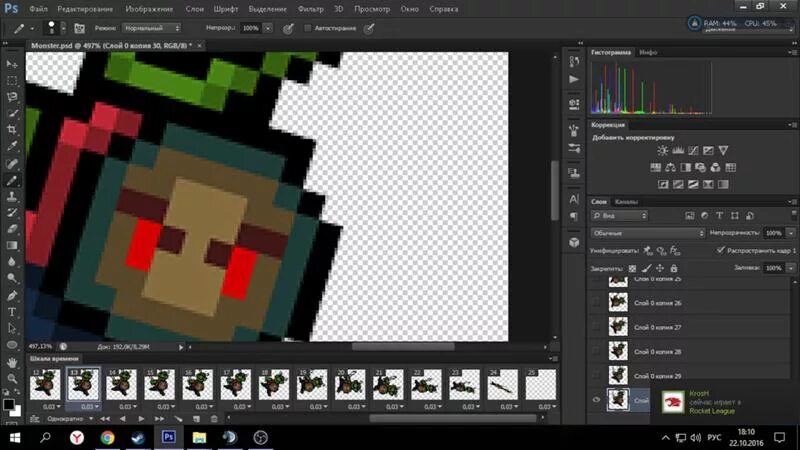Play the frame animation
This screenshot has height=450, width=800.
point(141,419)
